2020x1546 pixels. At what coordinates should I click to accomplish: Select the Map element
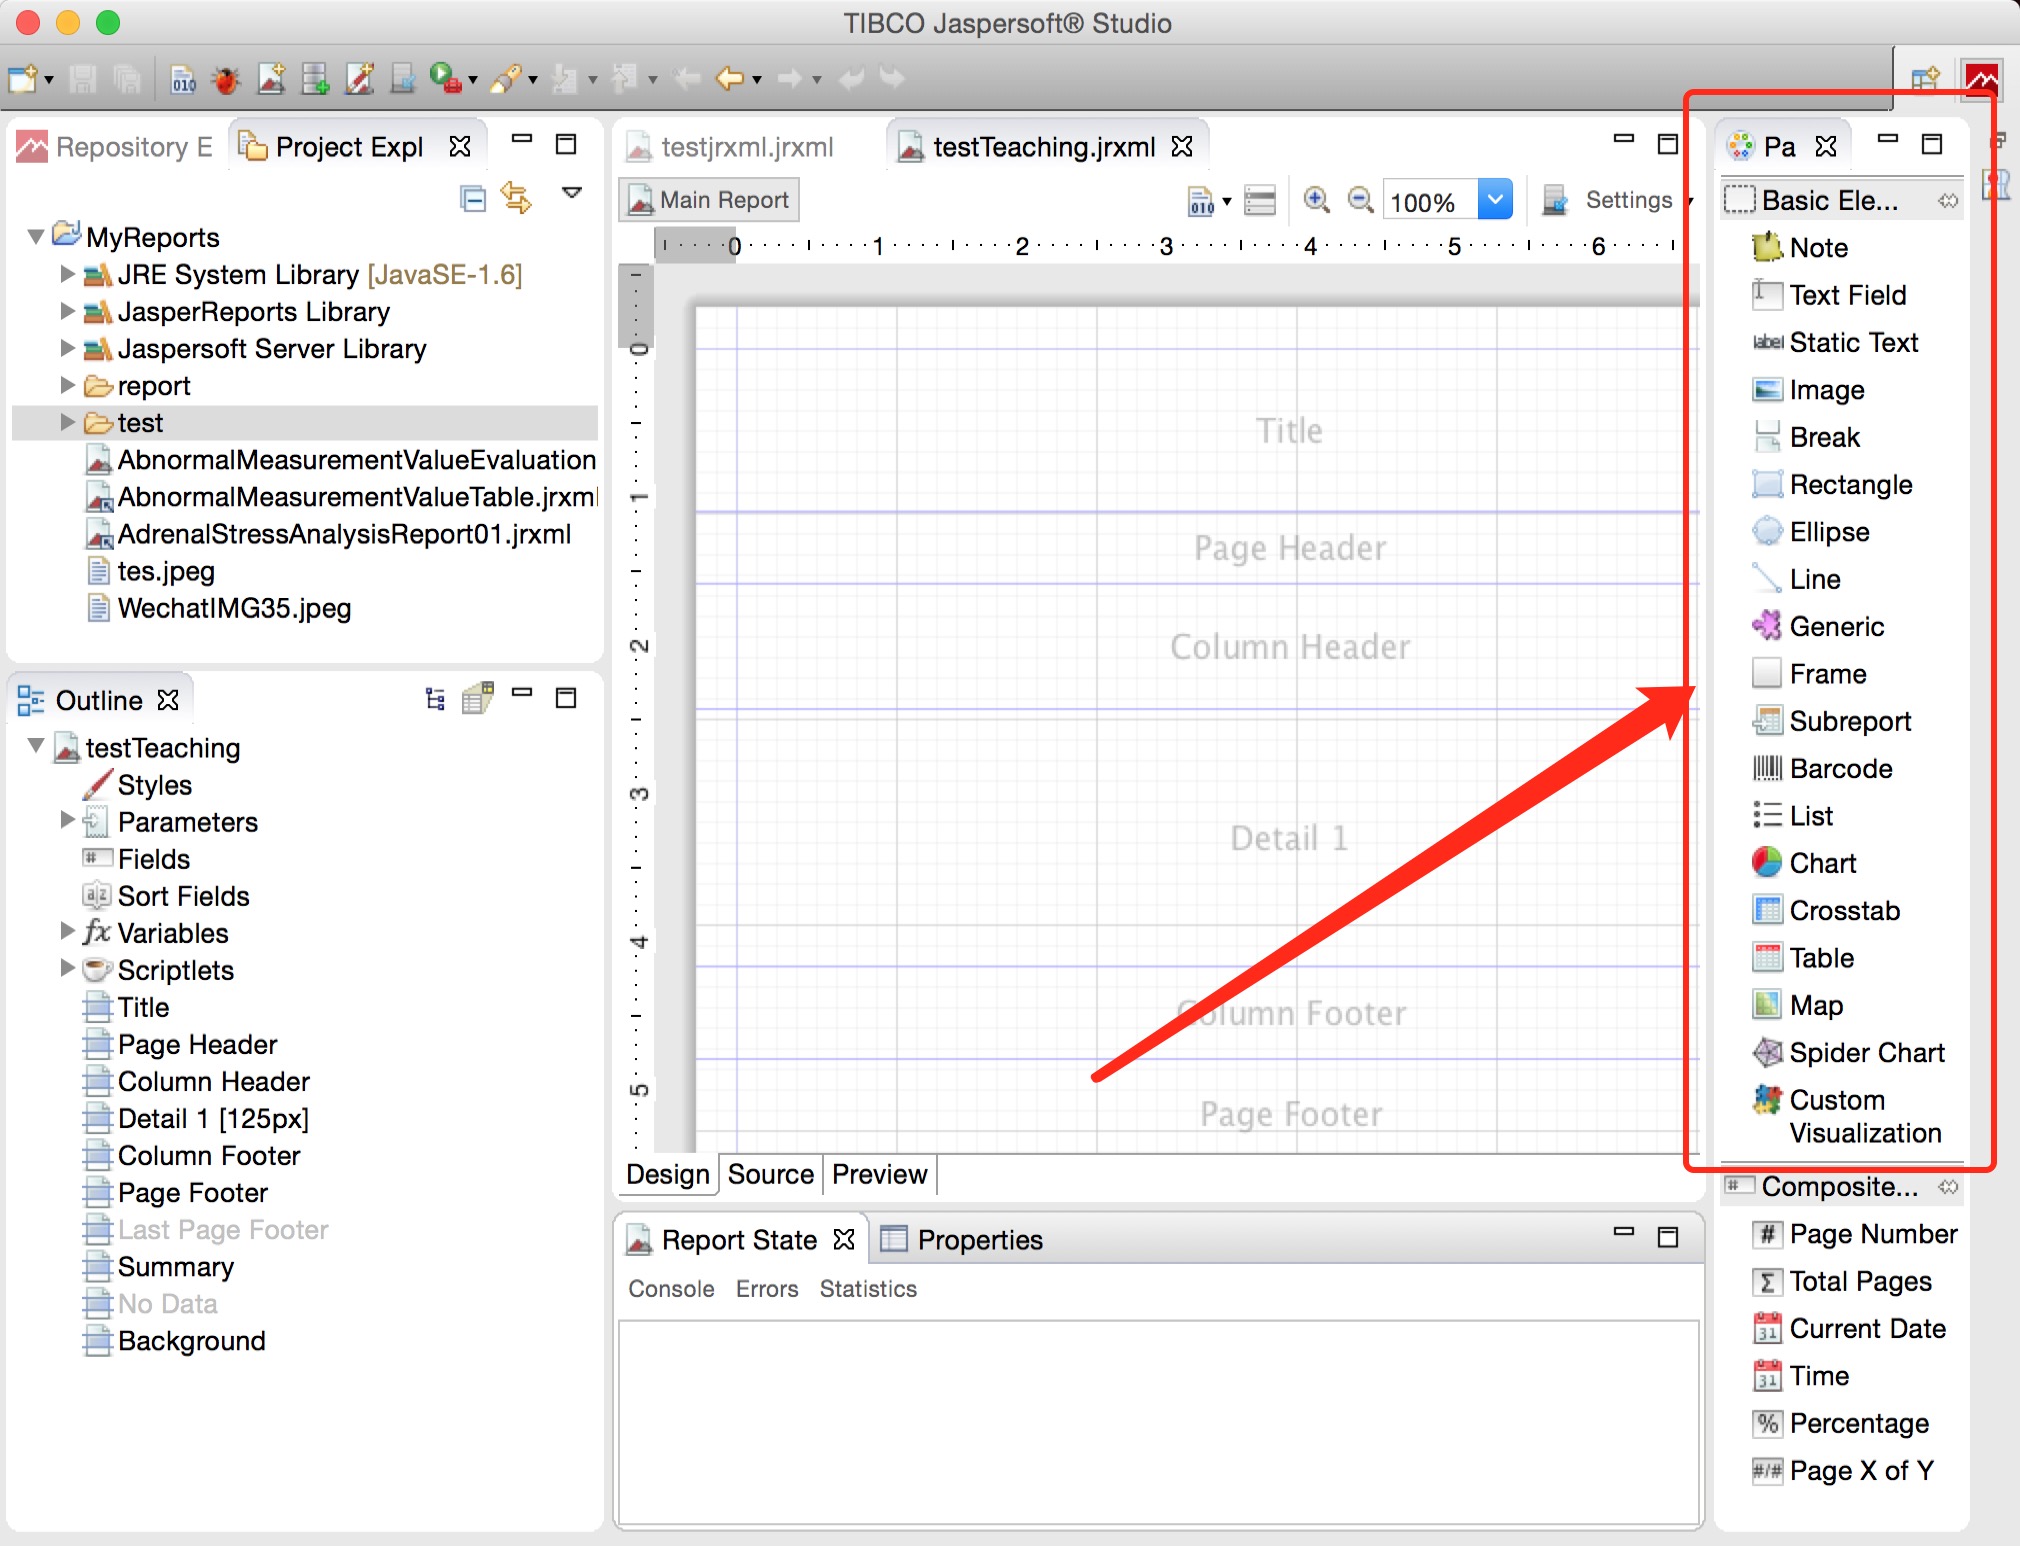[1797, 1005]
